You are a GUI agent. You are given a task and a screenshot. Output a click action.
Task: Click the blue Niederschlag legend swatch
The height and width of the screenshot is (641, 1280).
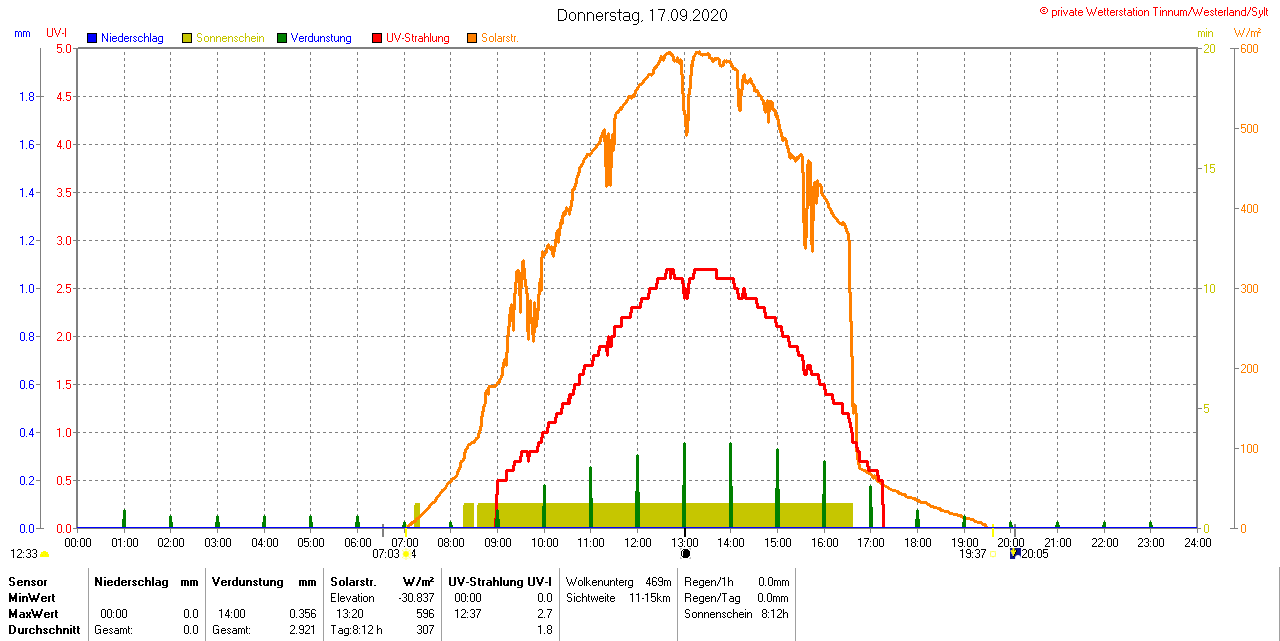click(x=92, y=38)
